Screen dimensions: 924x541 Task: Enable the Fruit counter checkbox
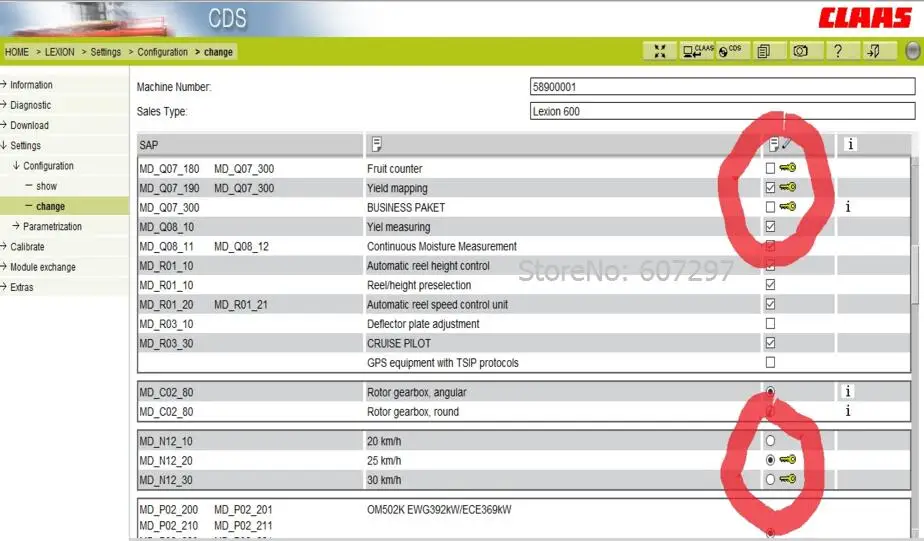pos(770,168)
